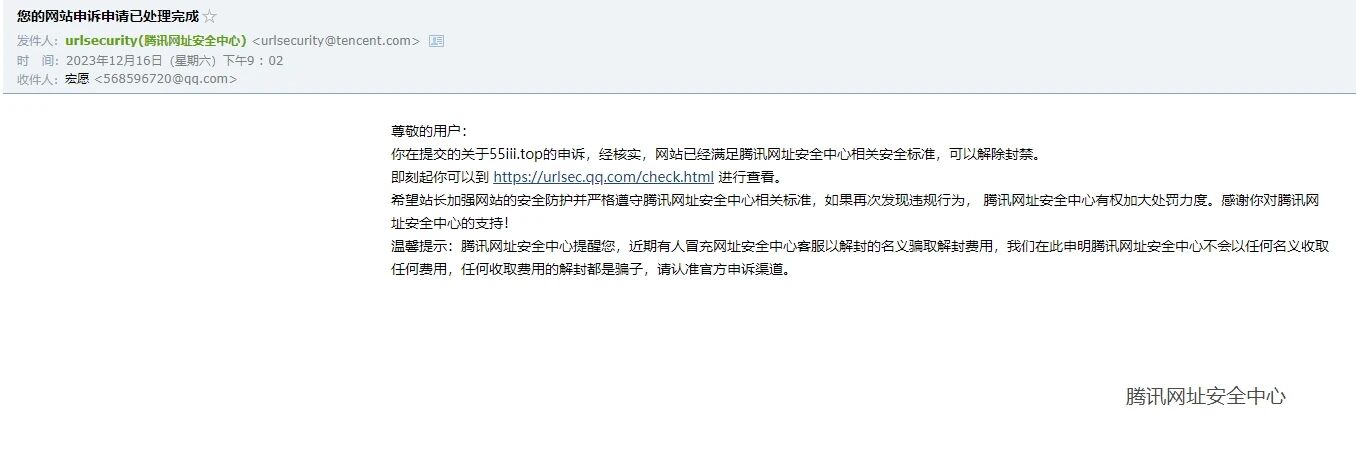Viewport: 1356px width, 456px height.
Task: Click sender name urlsecurity(腾讯网址安全中心)
Action: pyautogui.click(x=155, y=41)
